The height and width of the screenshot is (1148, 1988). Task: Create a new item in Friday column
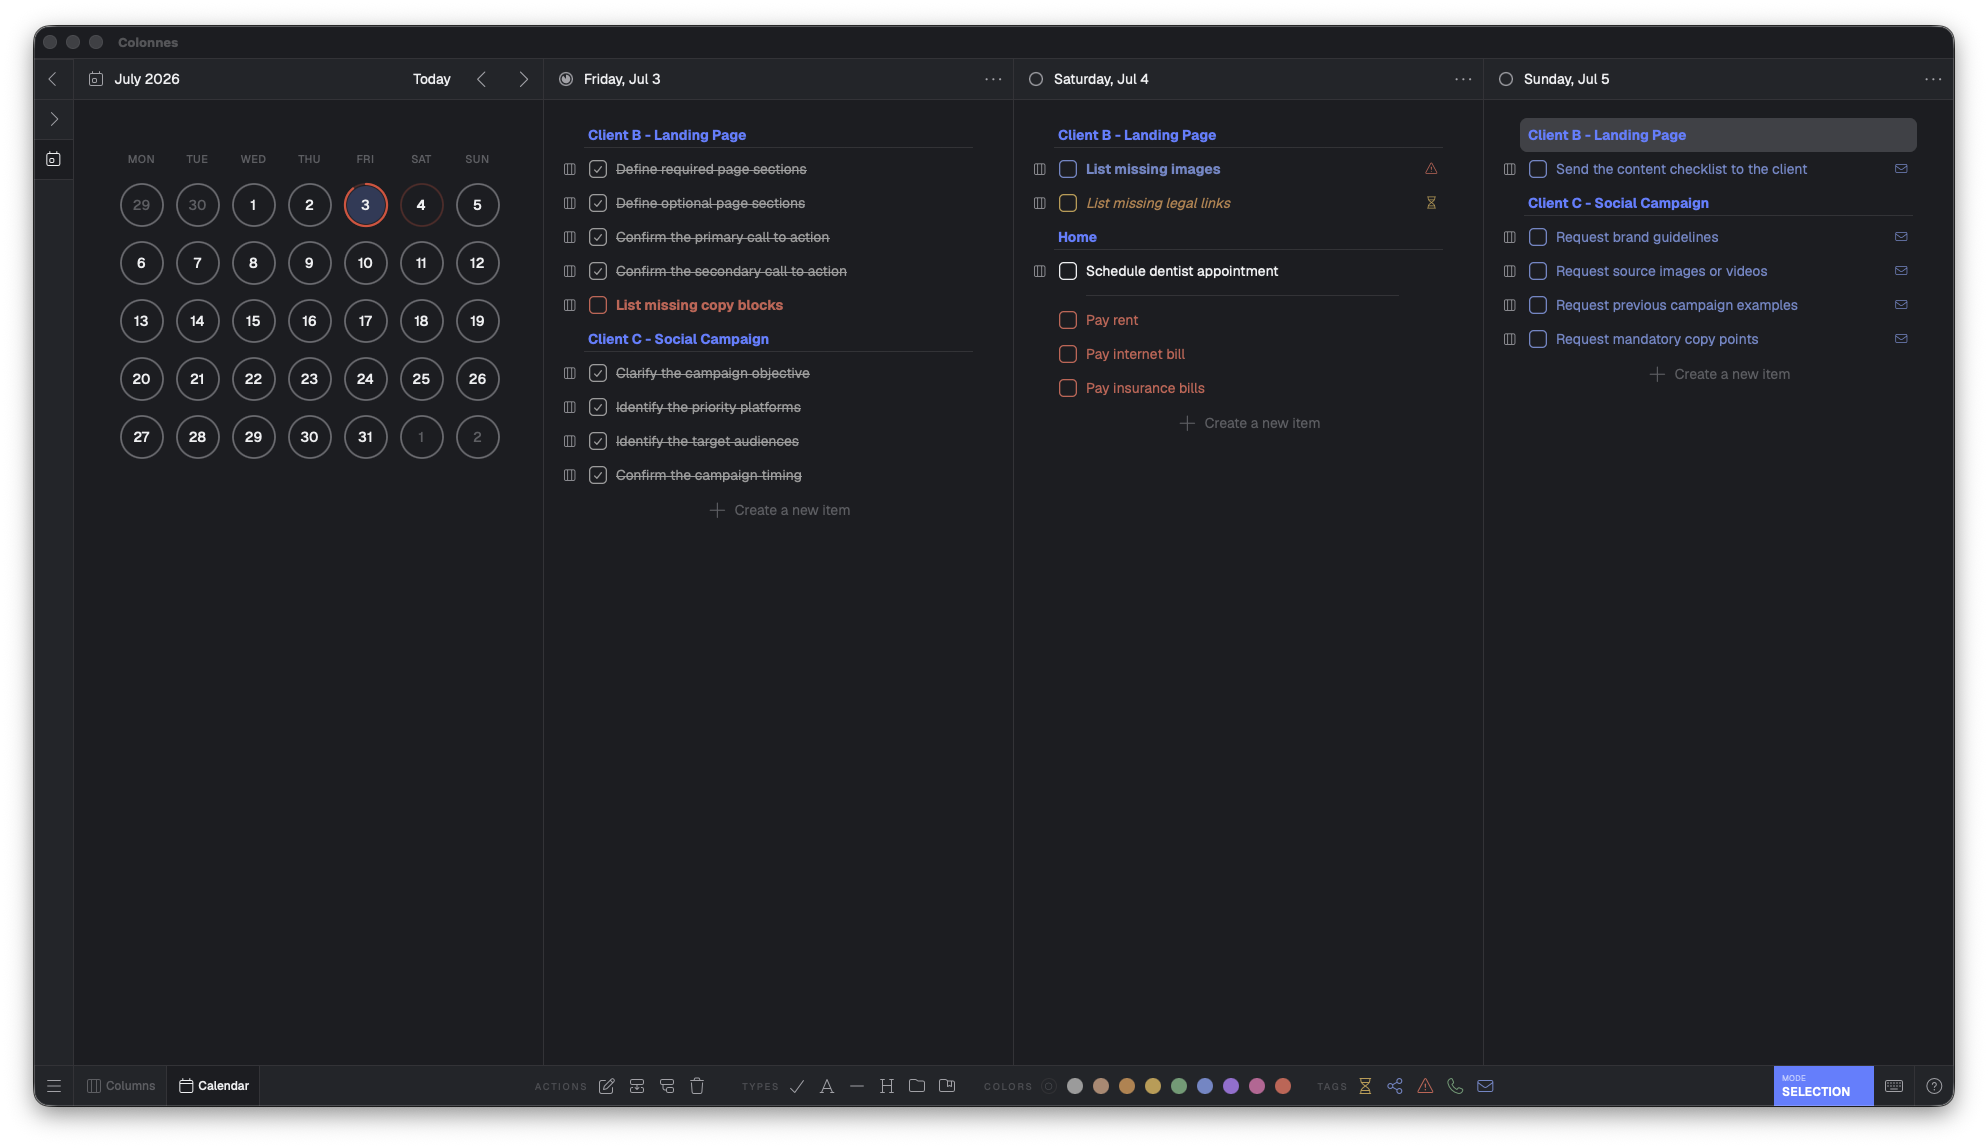(x=780, y=510)
